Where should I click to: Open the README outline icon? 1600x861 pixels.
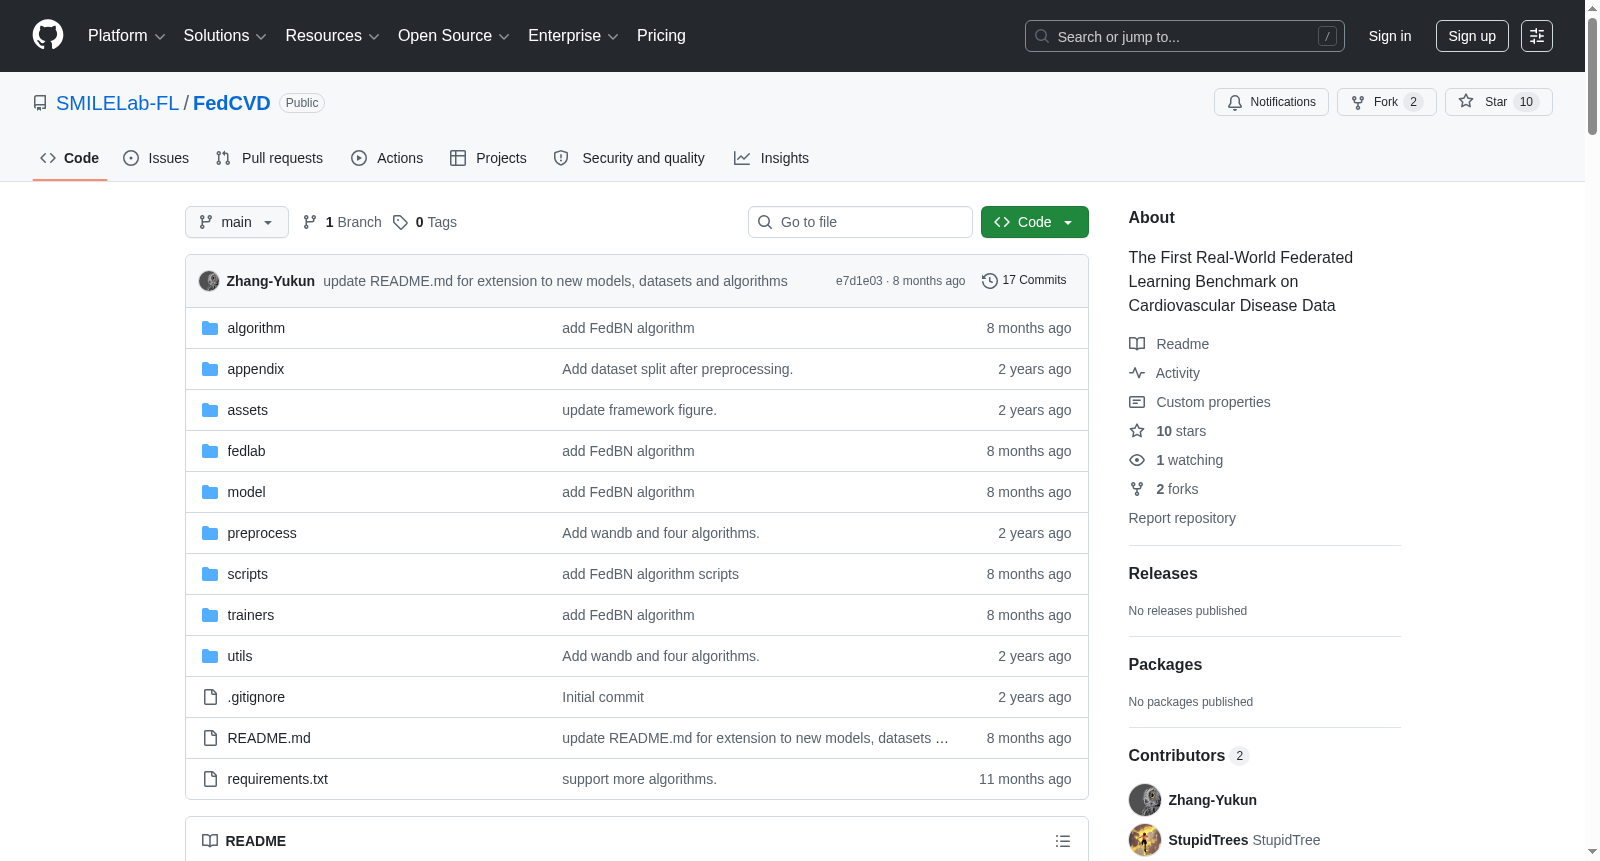[x=1063, y=841]
